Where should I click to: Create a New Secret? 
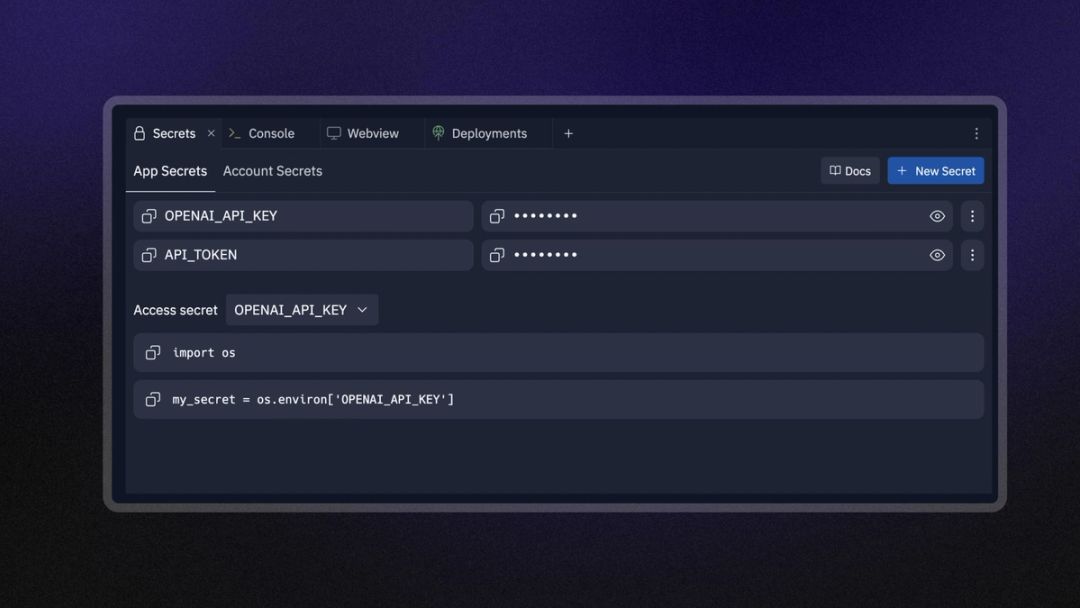click(x=935, y=171)
